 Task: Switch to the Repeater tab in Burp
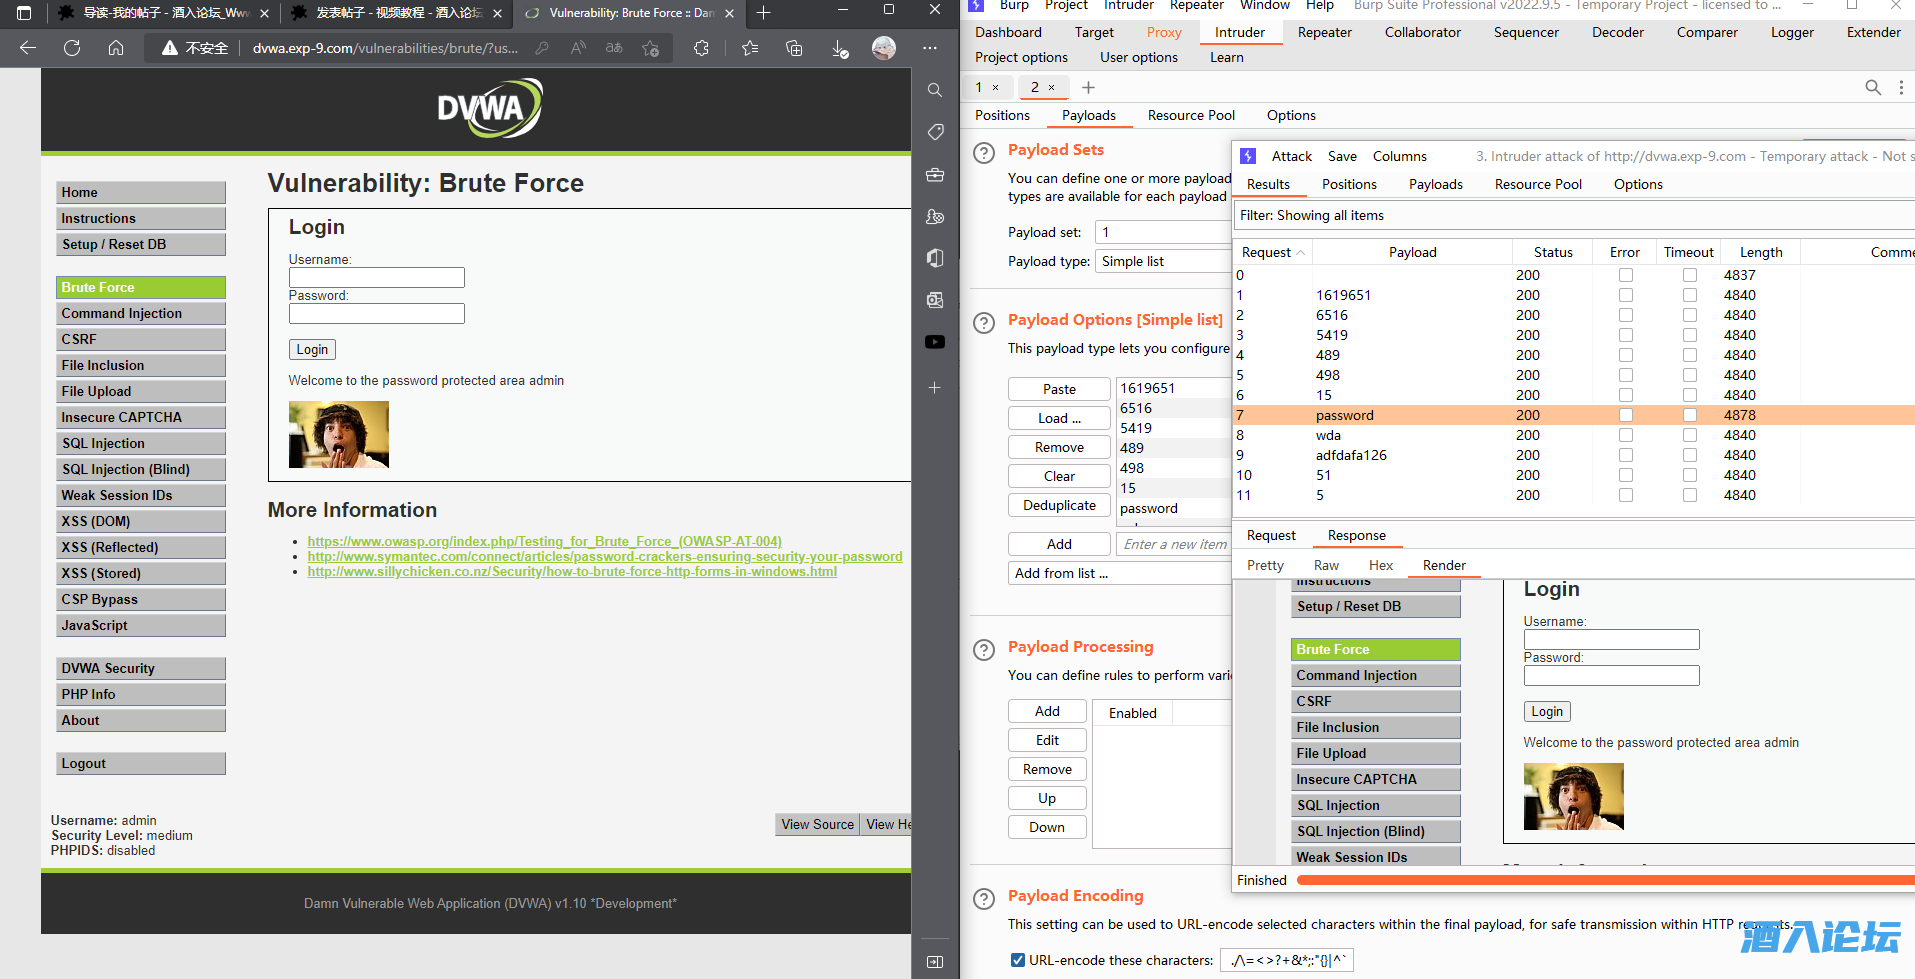pyautogui.click(x=1324, y=32)
